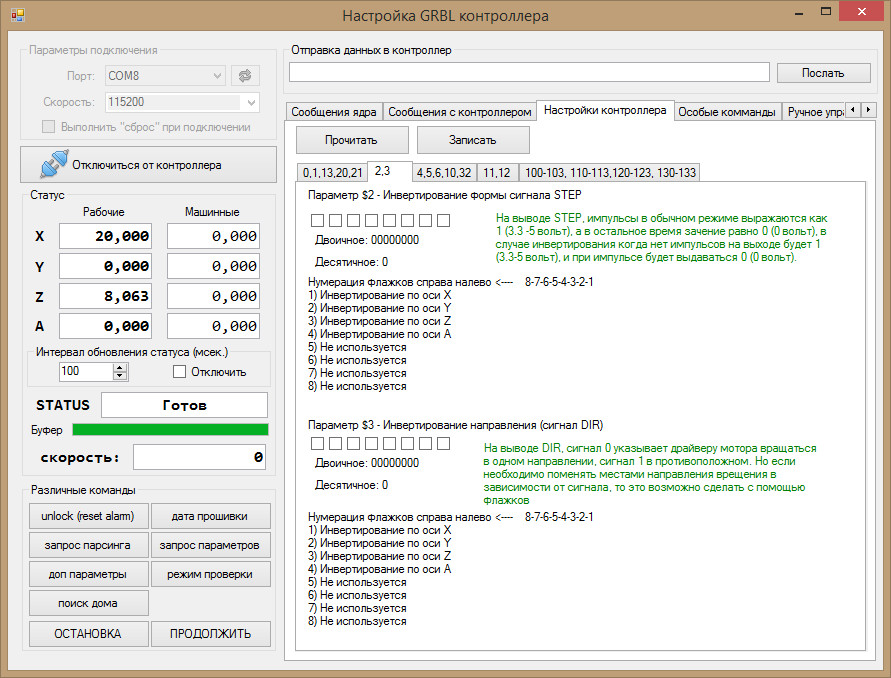Click the A machine coordinate field
This screenshot has height=678, width=891.
pyautogui.click(x=213, y=326)
